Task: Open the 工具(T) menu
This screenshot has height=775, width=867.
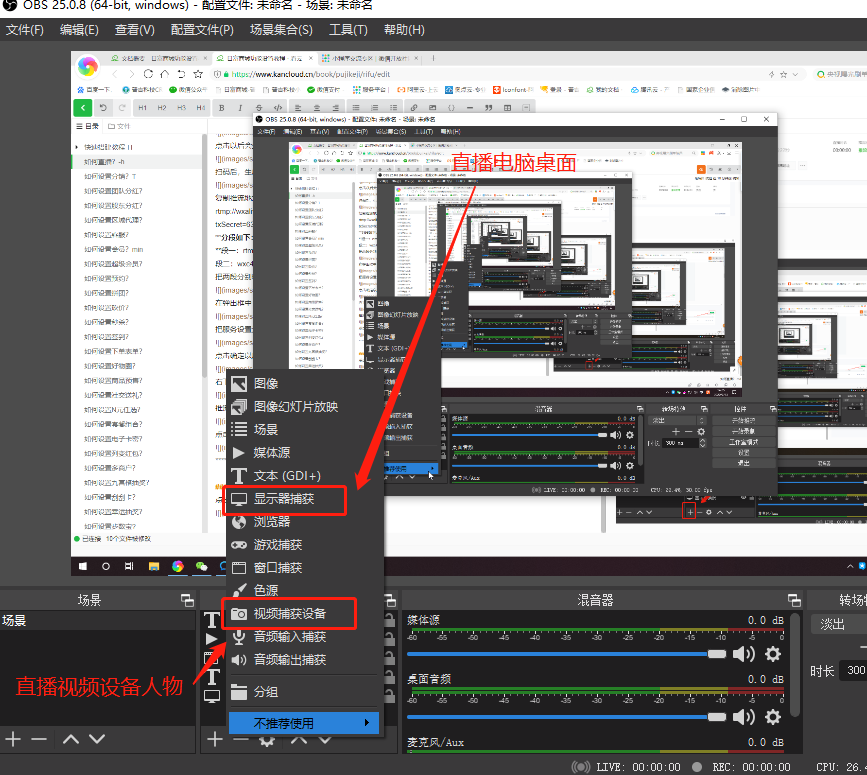Action: [x=348, y=30]
